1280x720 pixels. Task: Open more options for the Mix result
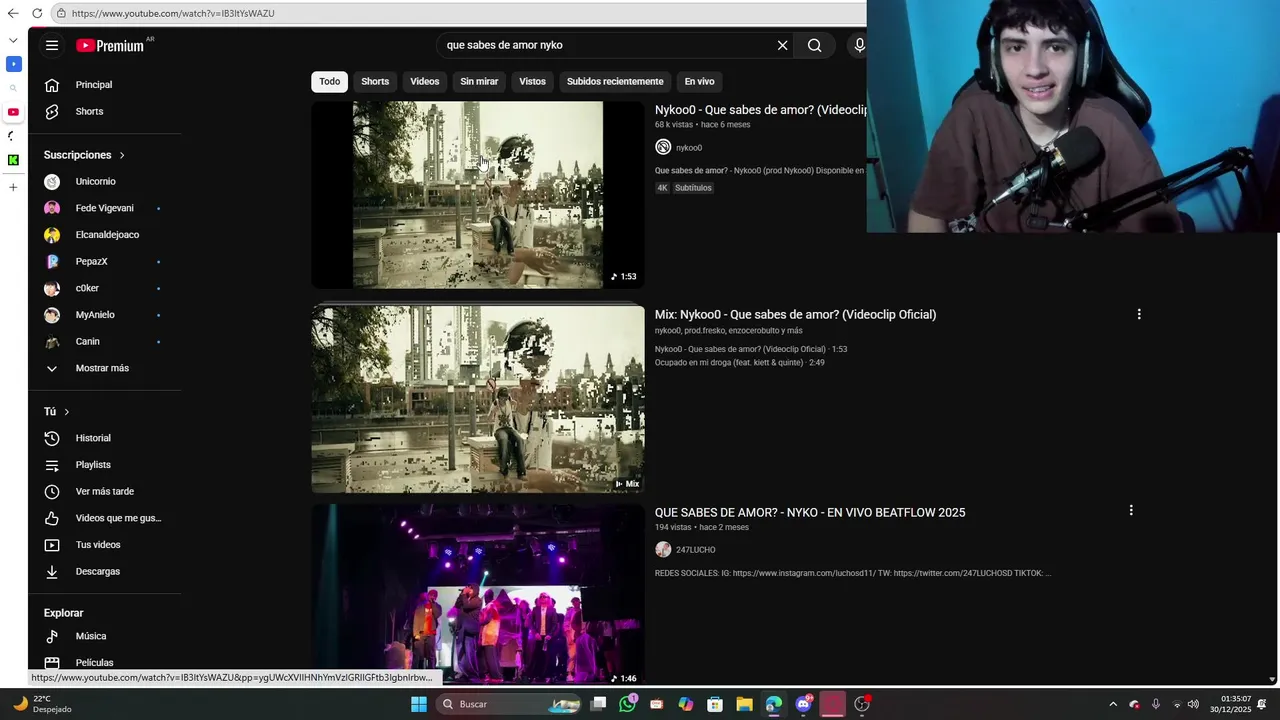[x=1138, y=314]
